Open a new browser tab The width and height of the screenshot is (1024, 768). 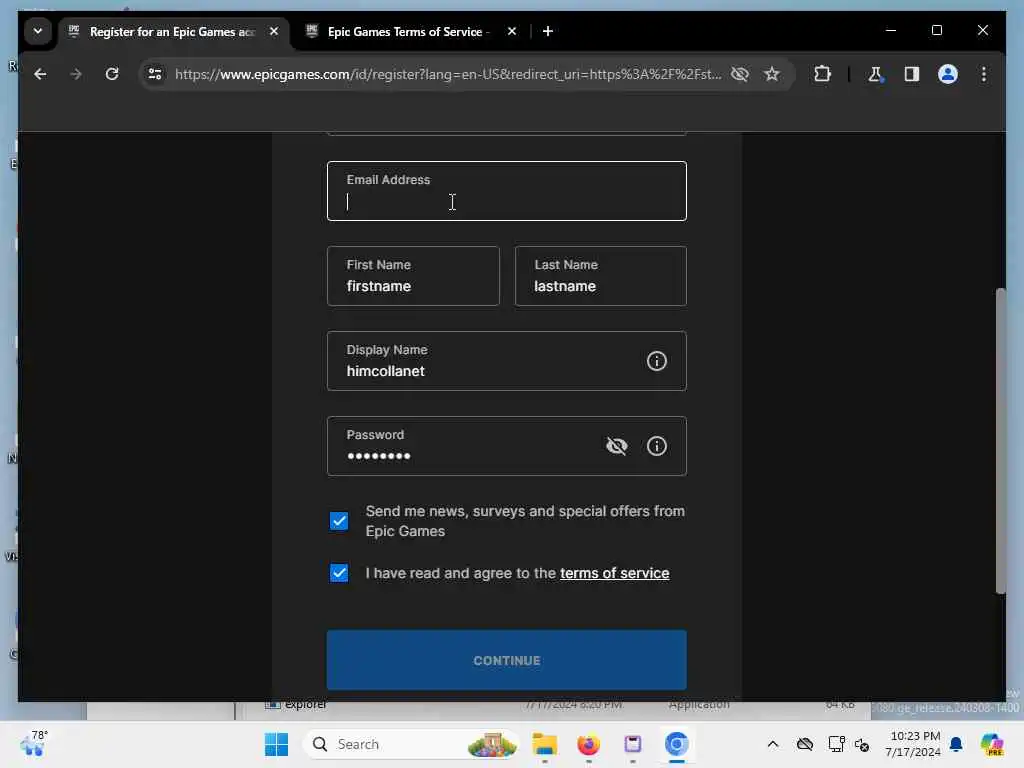[x=548, y=31]
